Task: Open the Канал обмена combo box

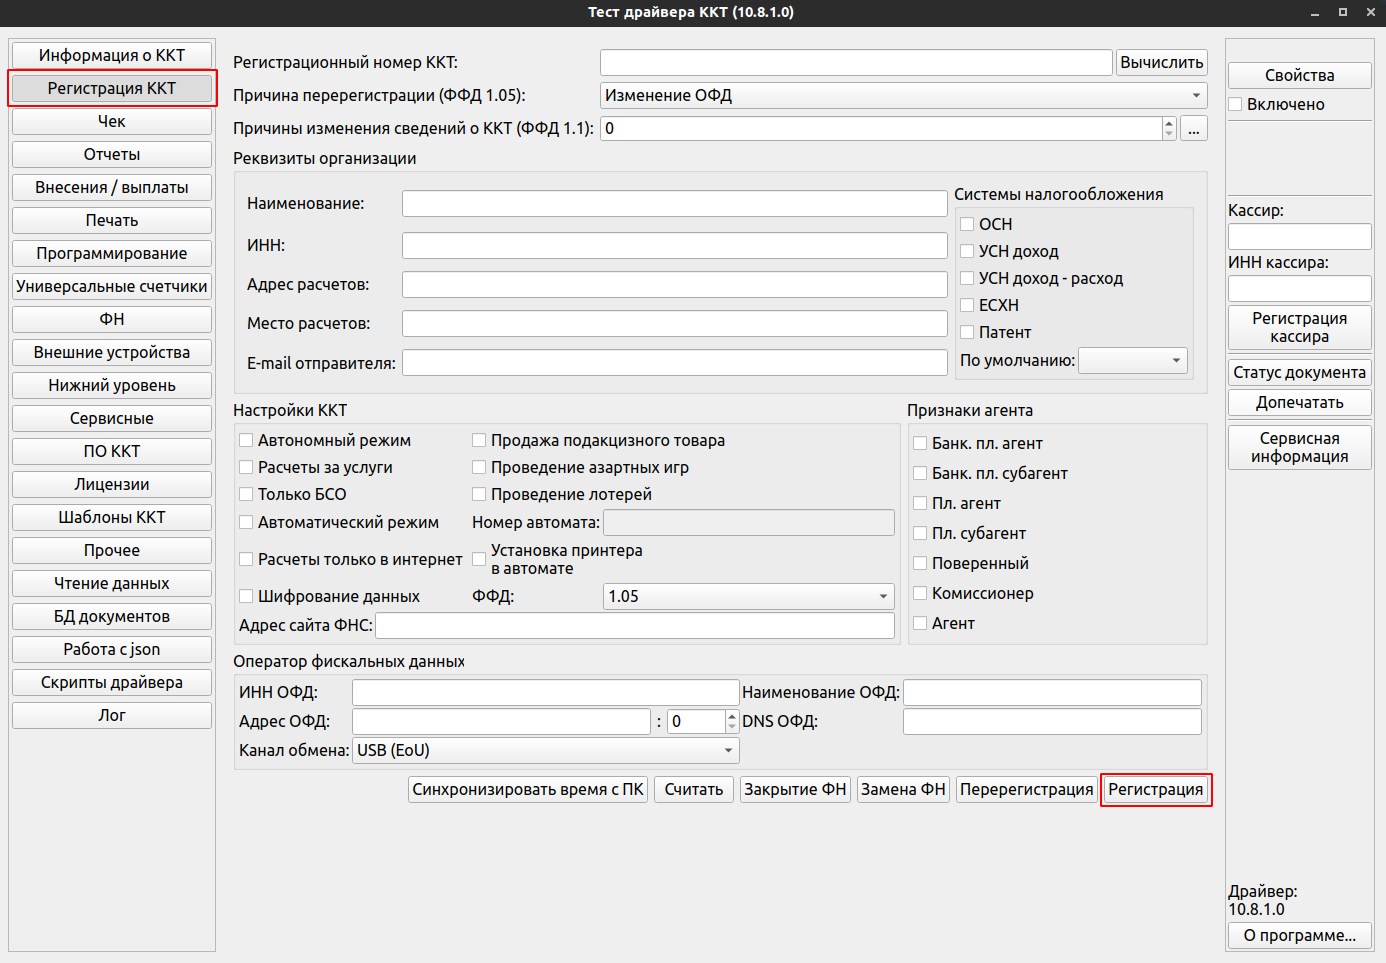Action: pos(546,750)
